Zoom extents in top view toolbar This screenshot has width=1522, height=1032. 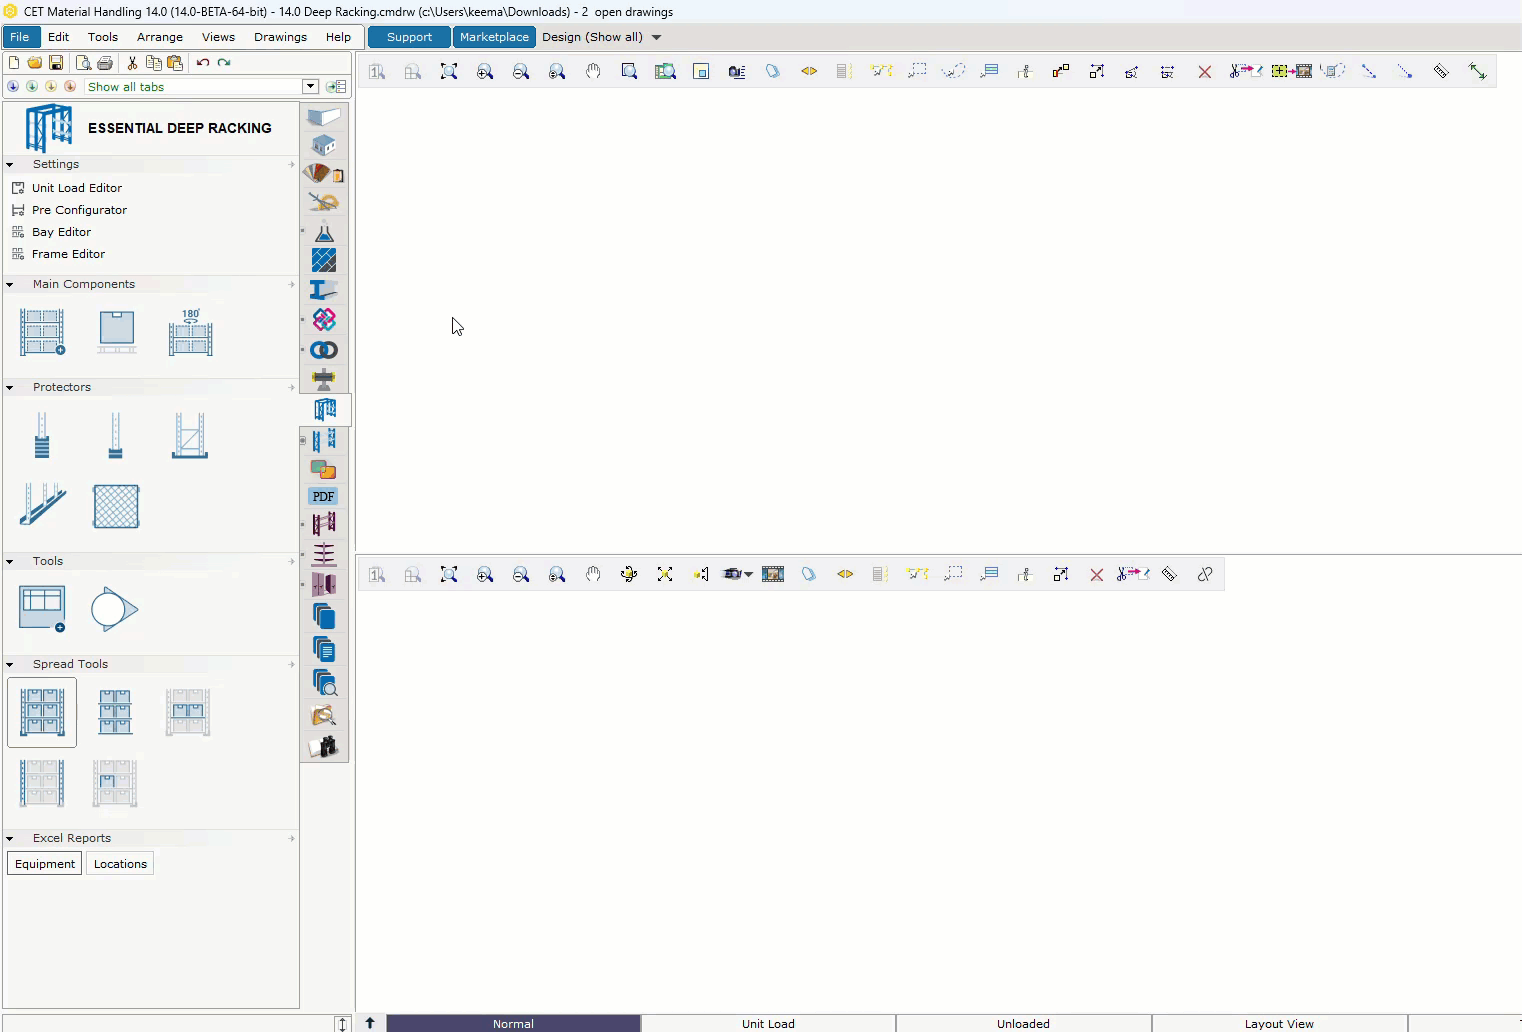tap(449, 71)
